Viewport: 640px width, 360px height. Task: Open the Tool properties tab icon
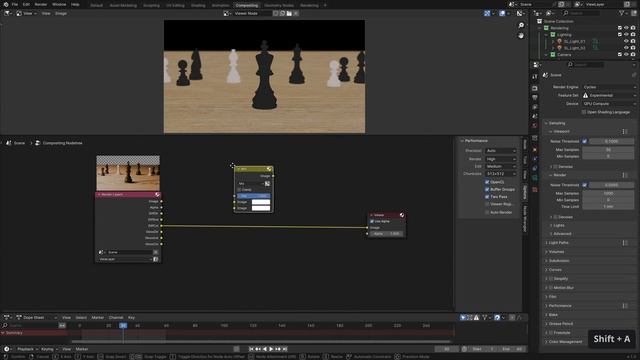pos(535,77)
